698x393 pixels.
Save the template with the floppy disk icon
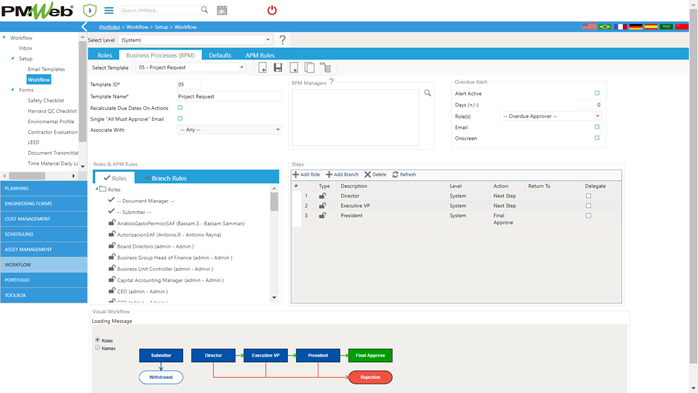tap(278, 68)
